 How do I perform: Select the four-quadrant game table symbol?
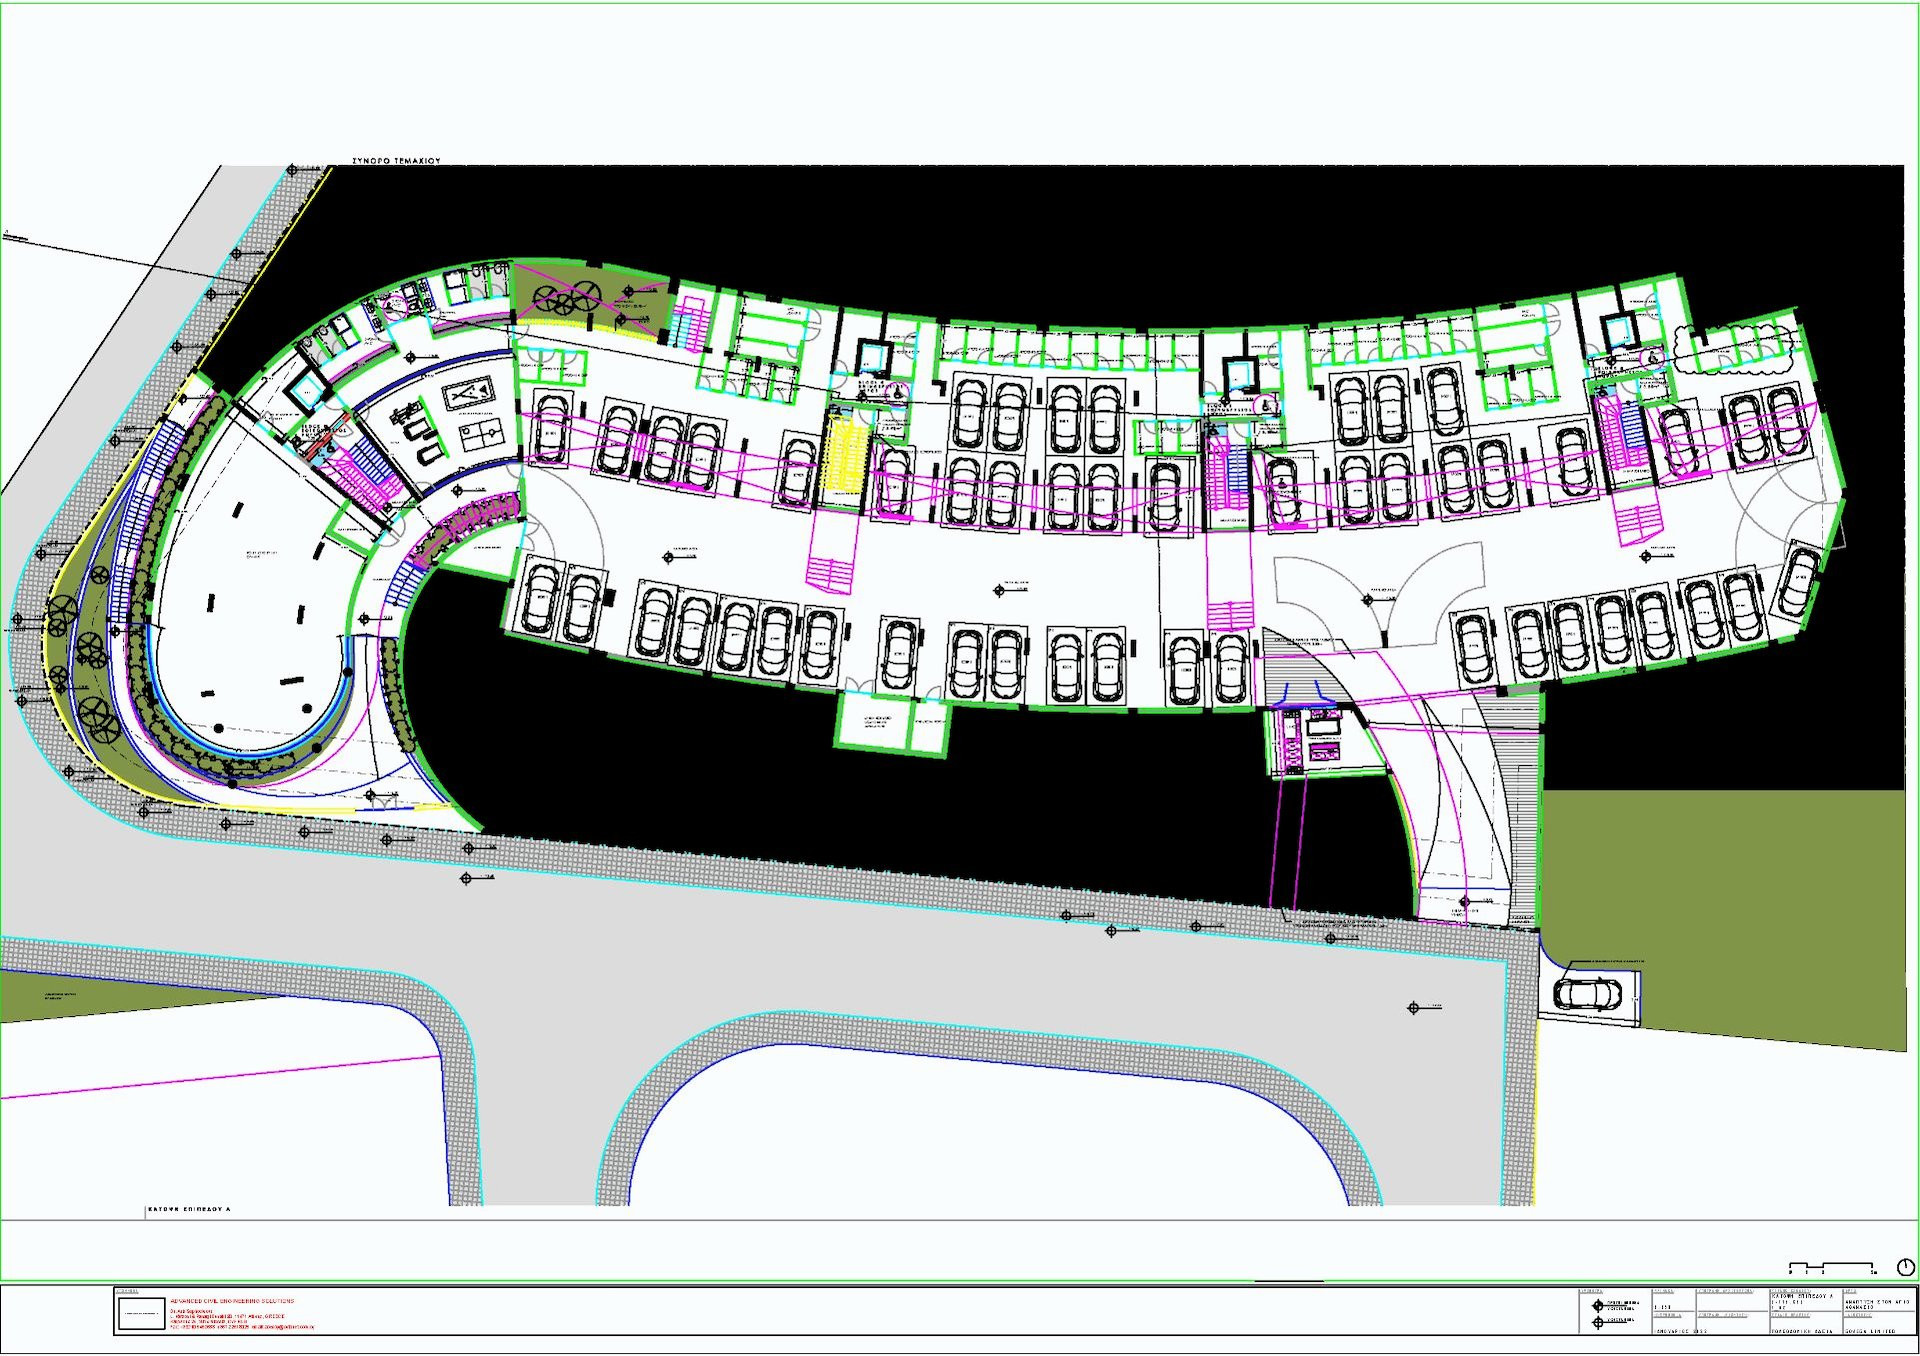(480, 434)
